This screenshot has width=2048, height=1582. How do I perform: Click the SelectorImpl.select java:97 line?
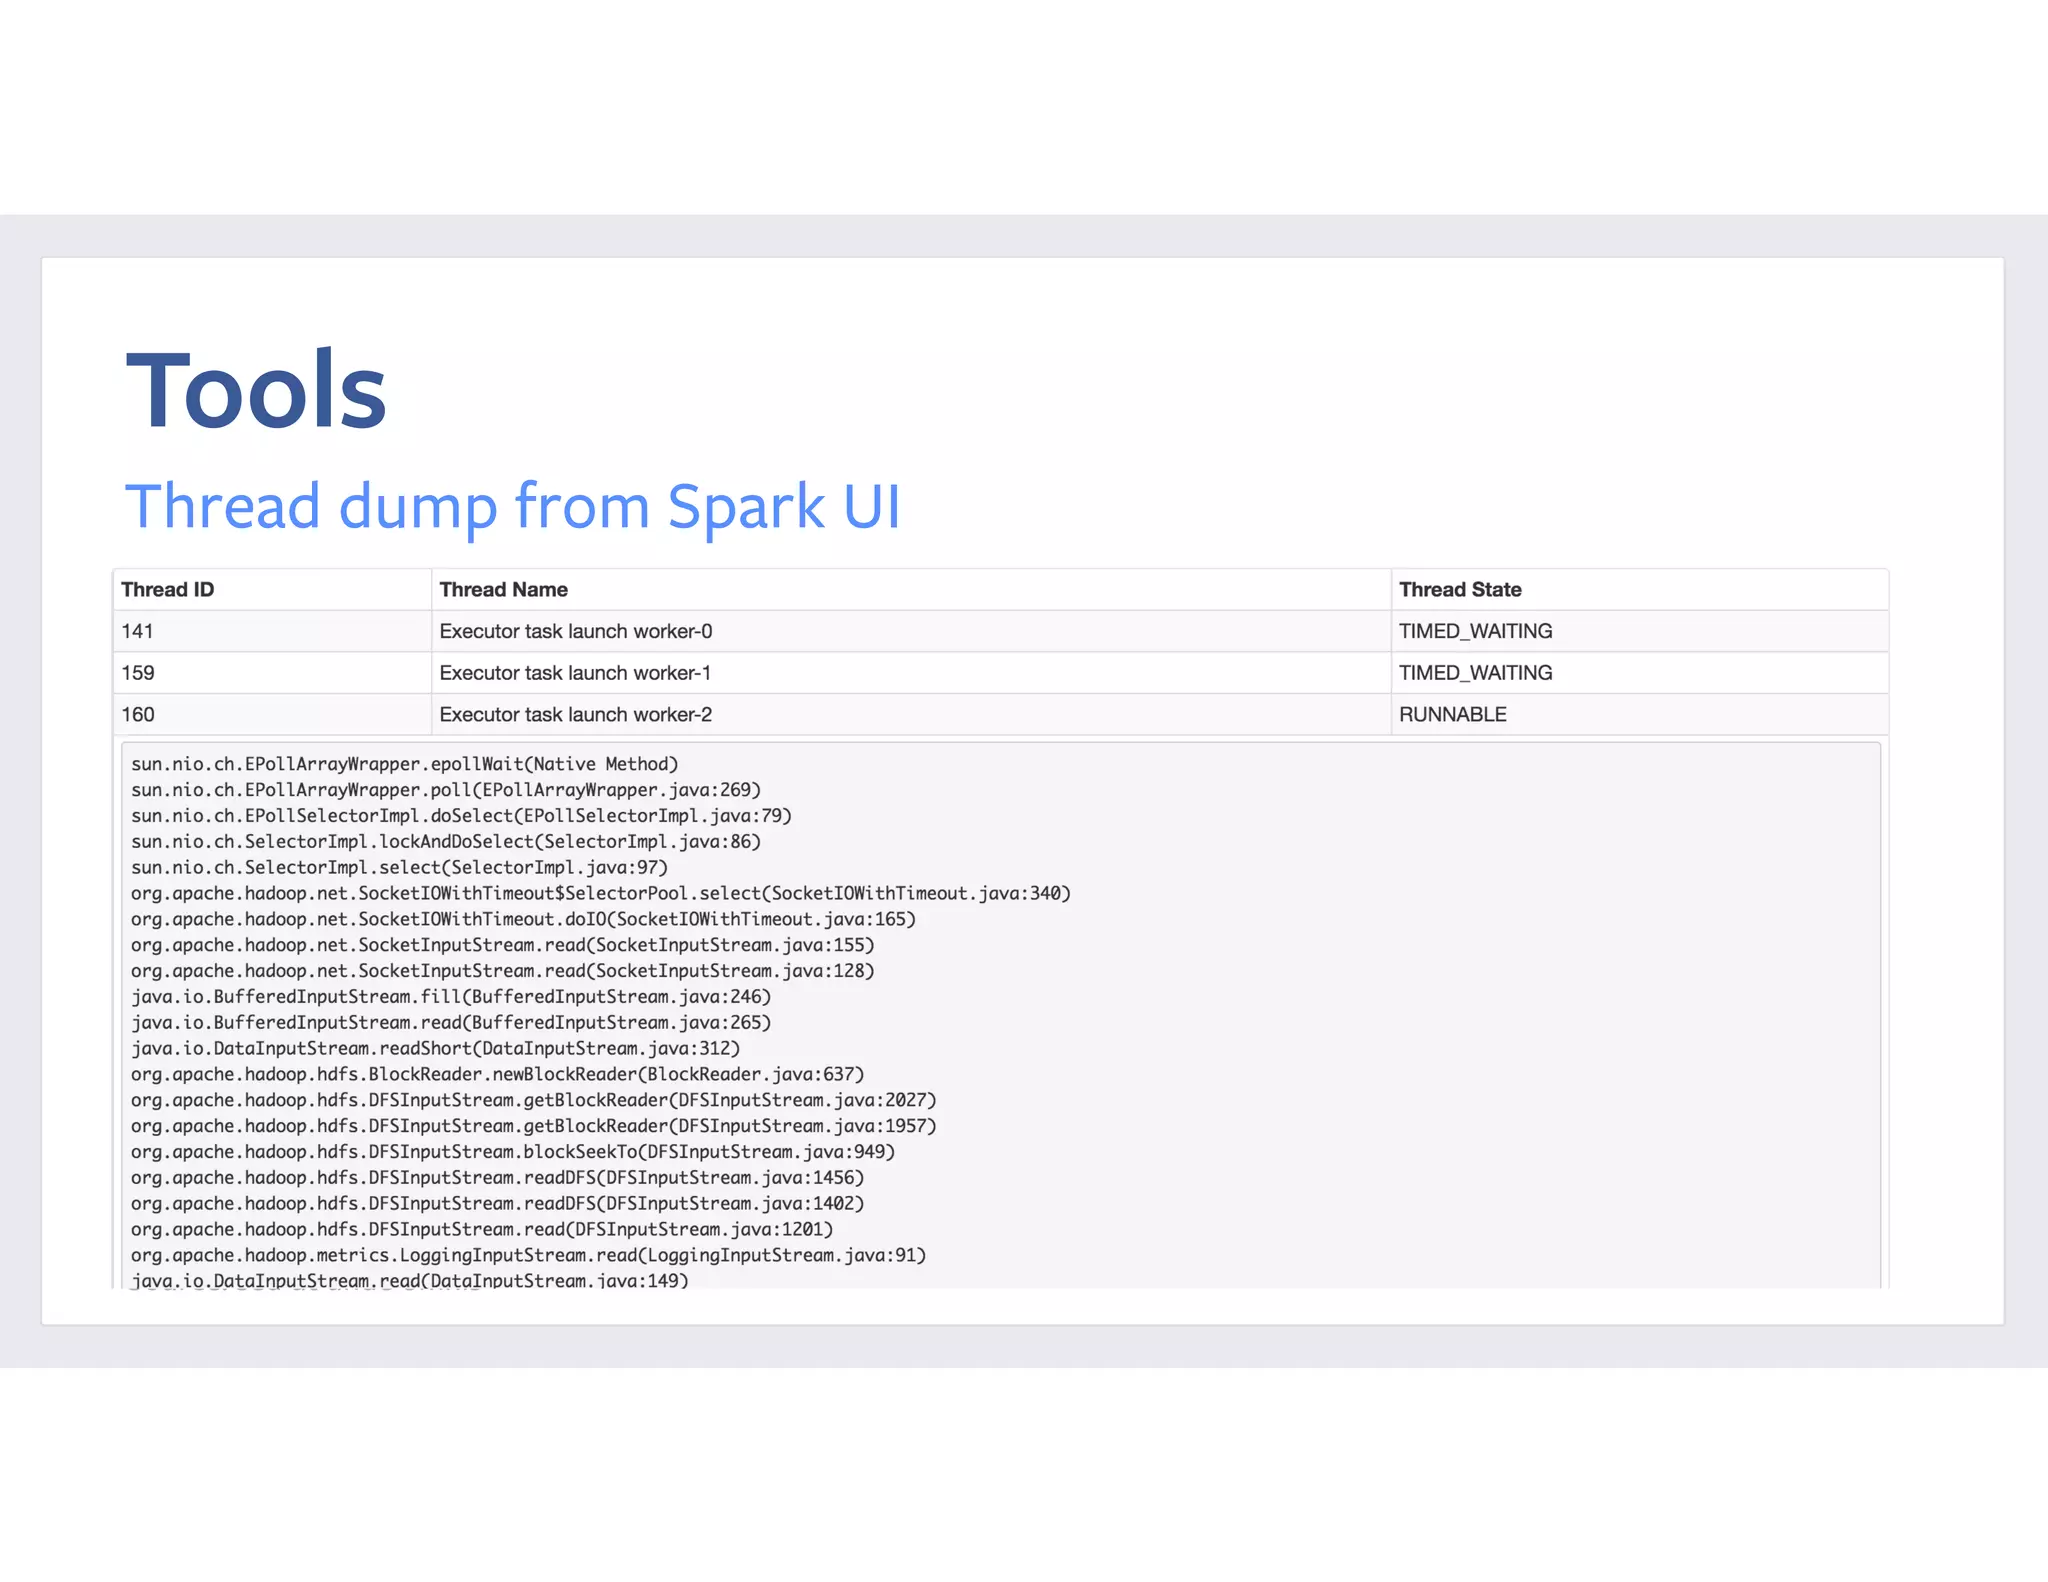pos(399,869)
